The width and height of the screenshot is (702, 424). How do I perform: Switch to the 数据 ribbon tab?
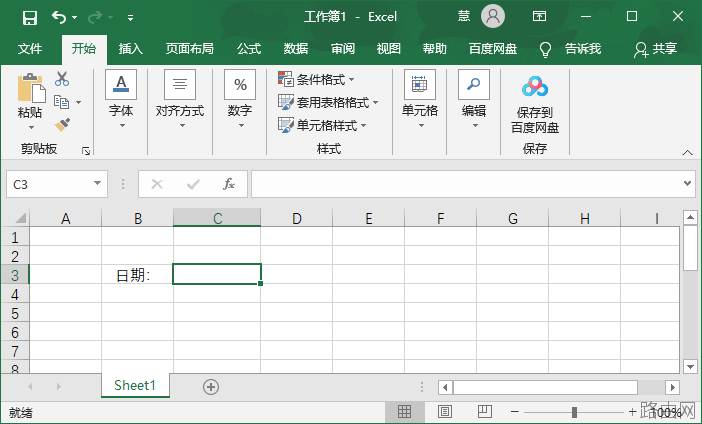pos(295,48)
